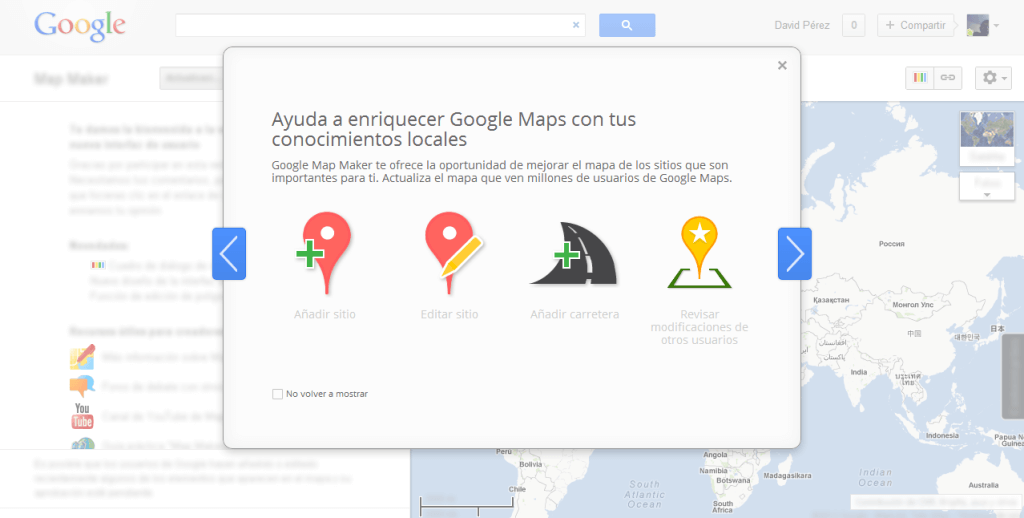Close the welcome dialog with the X

coord(782,65)
